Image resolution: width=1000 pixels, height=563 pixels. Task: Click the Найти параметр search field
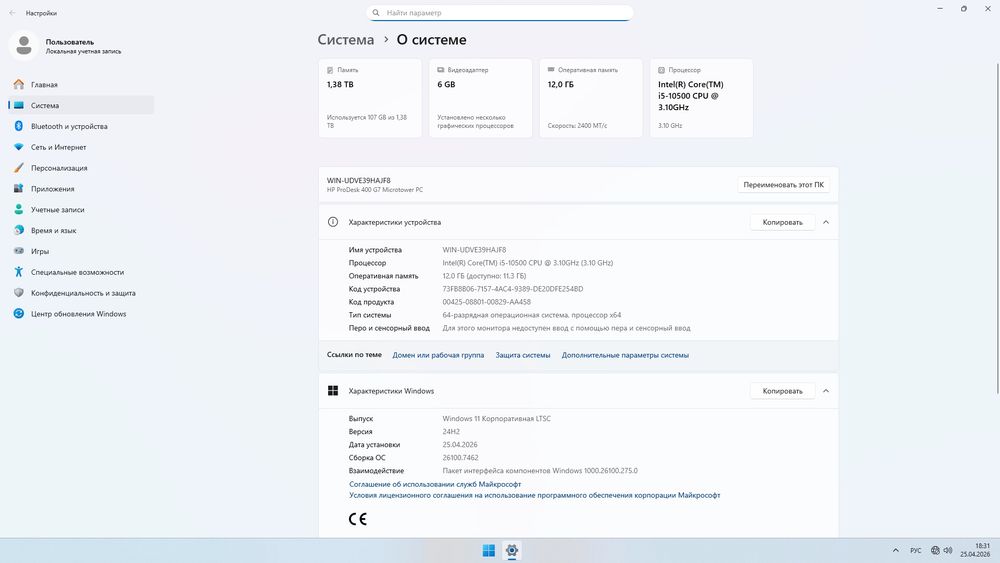tap(500, 13)
